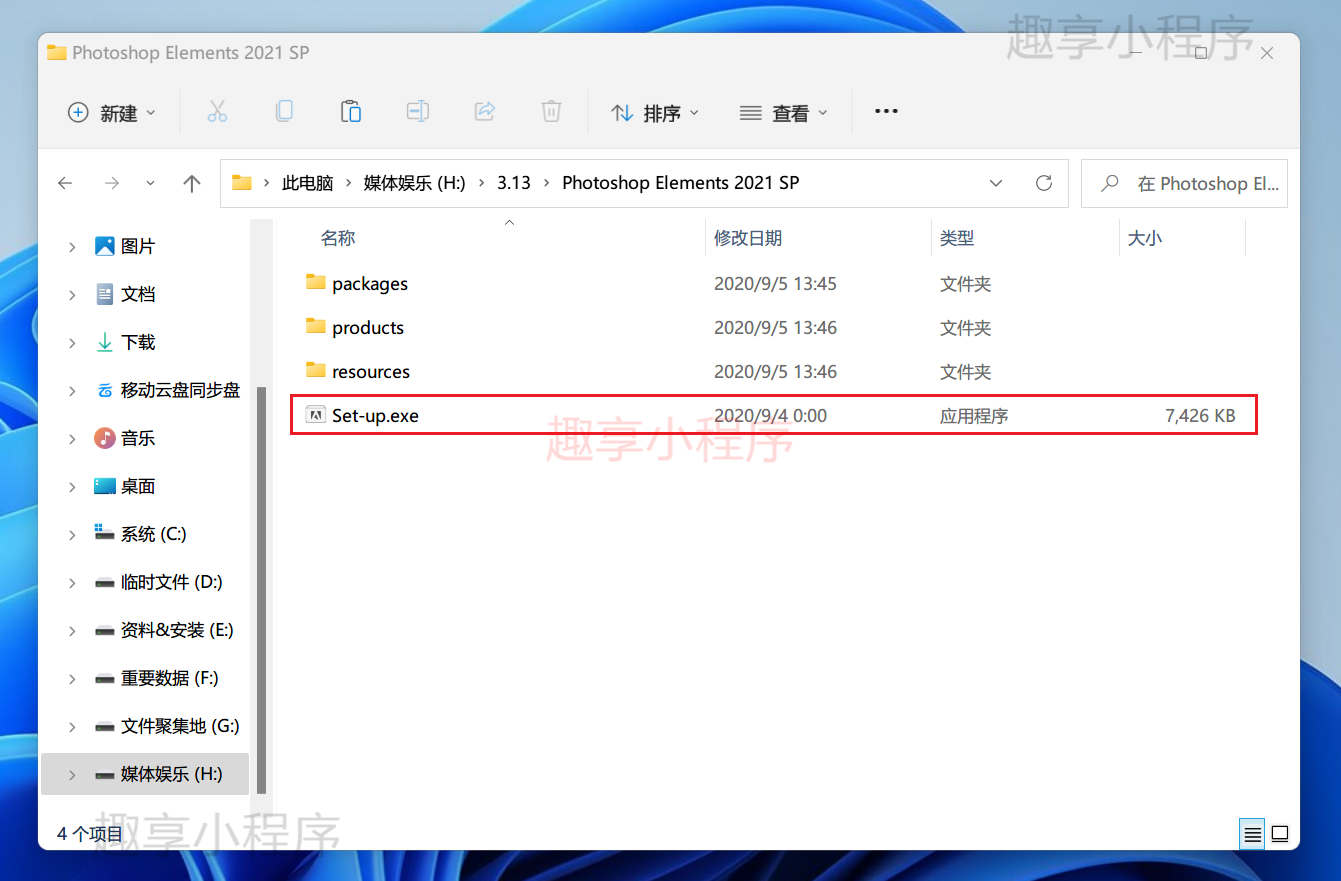The image size is (1341, 881).
Task: Select 媒体娱乐 (H:) in sidebar
Action: point(171,774)
